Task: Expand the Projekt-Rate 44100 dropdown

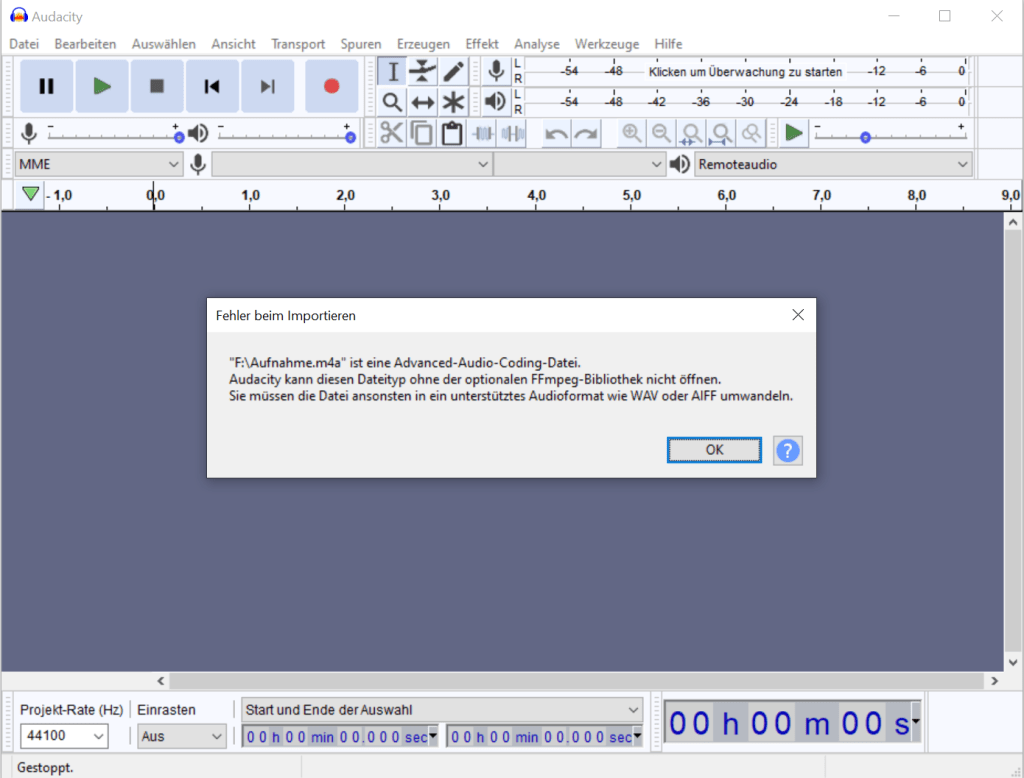Action: coord(64,736)
